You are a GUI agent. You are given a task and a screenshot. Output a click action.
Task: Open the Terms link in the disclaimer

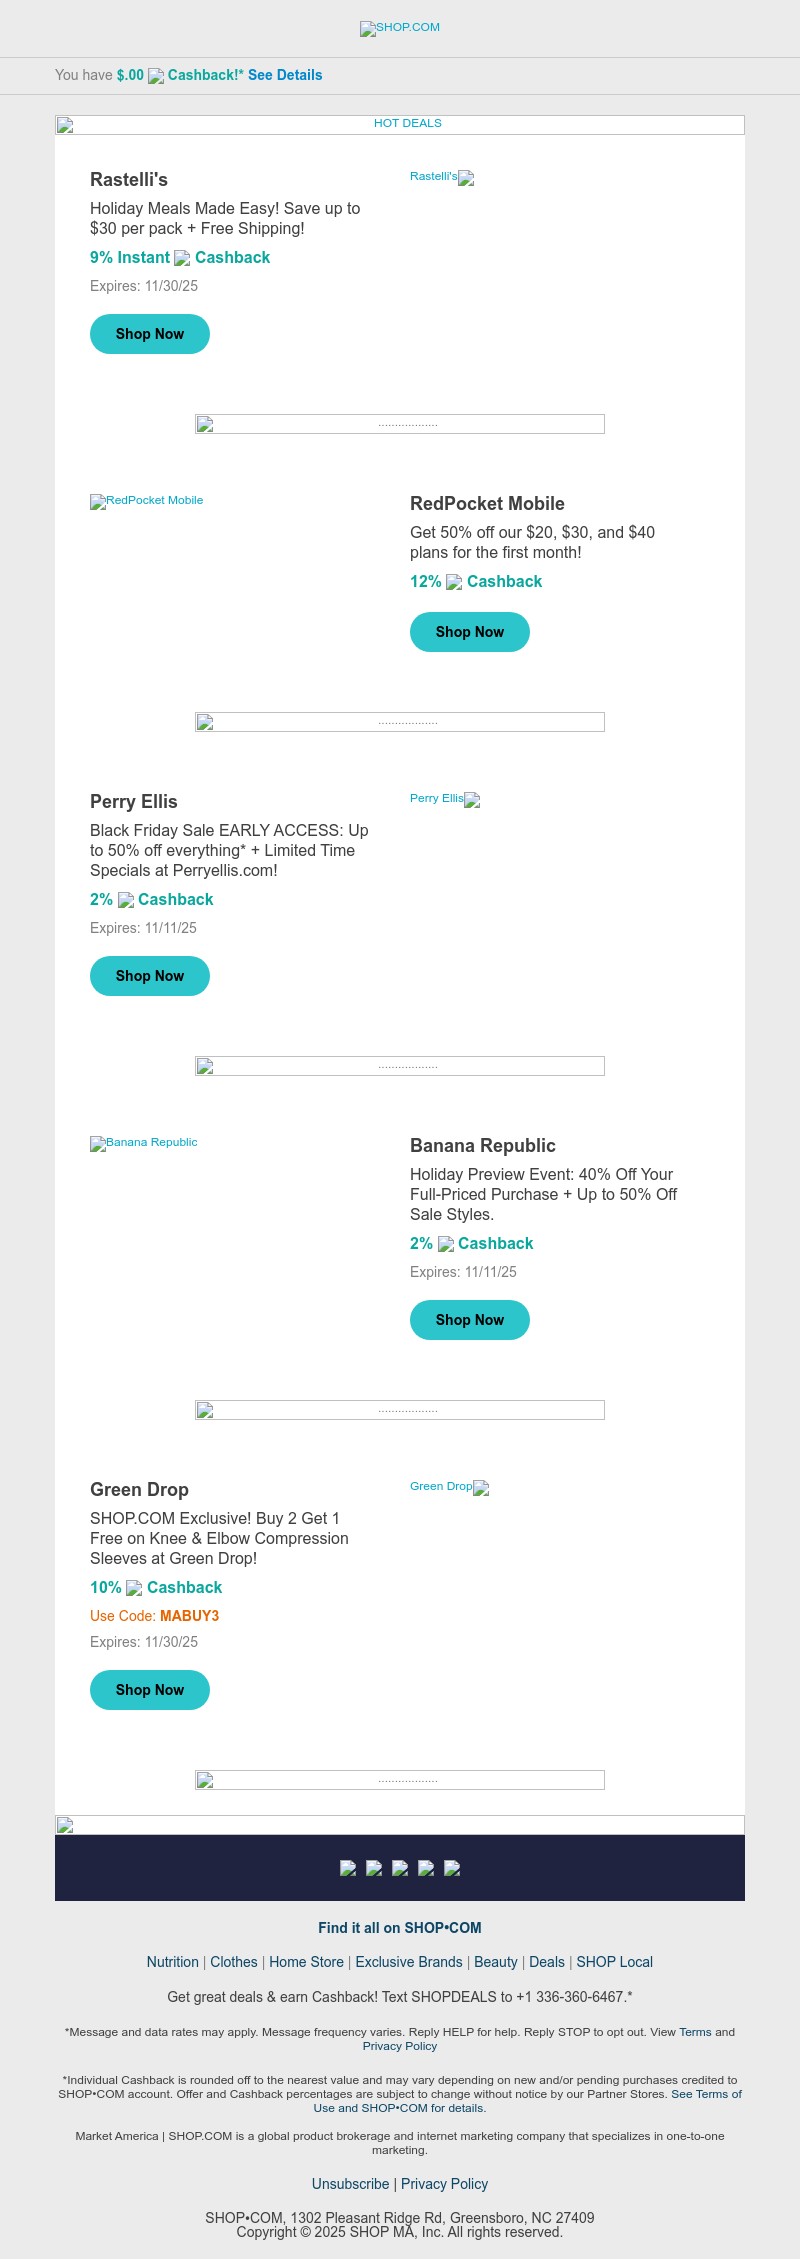click(695, 2031)
